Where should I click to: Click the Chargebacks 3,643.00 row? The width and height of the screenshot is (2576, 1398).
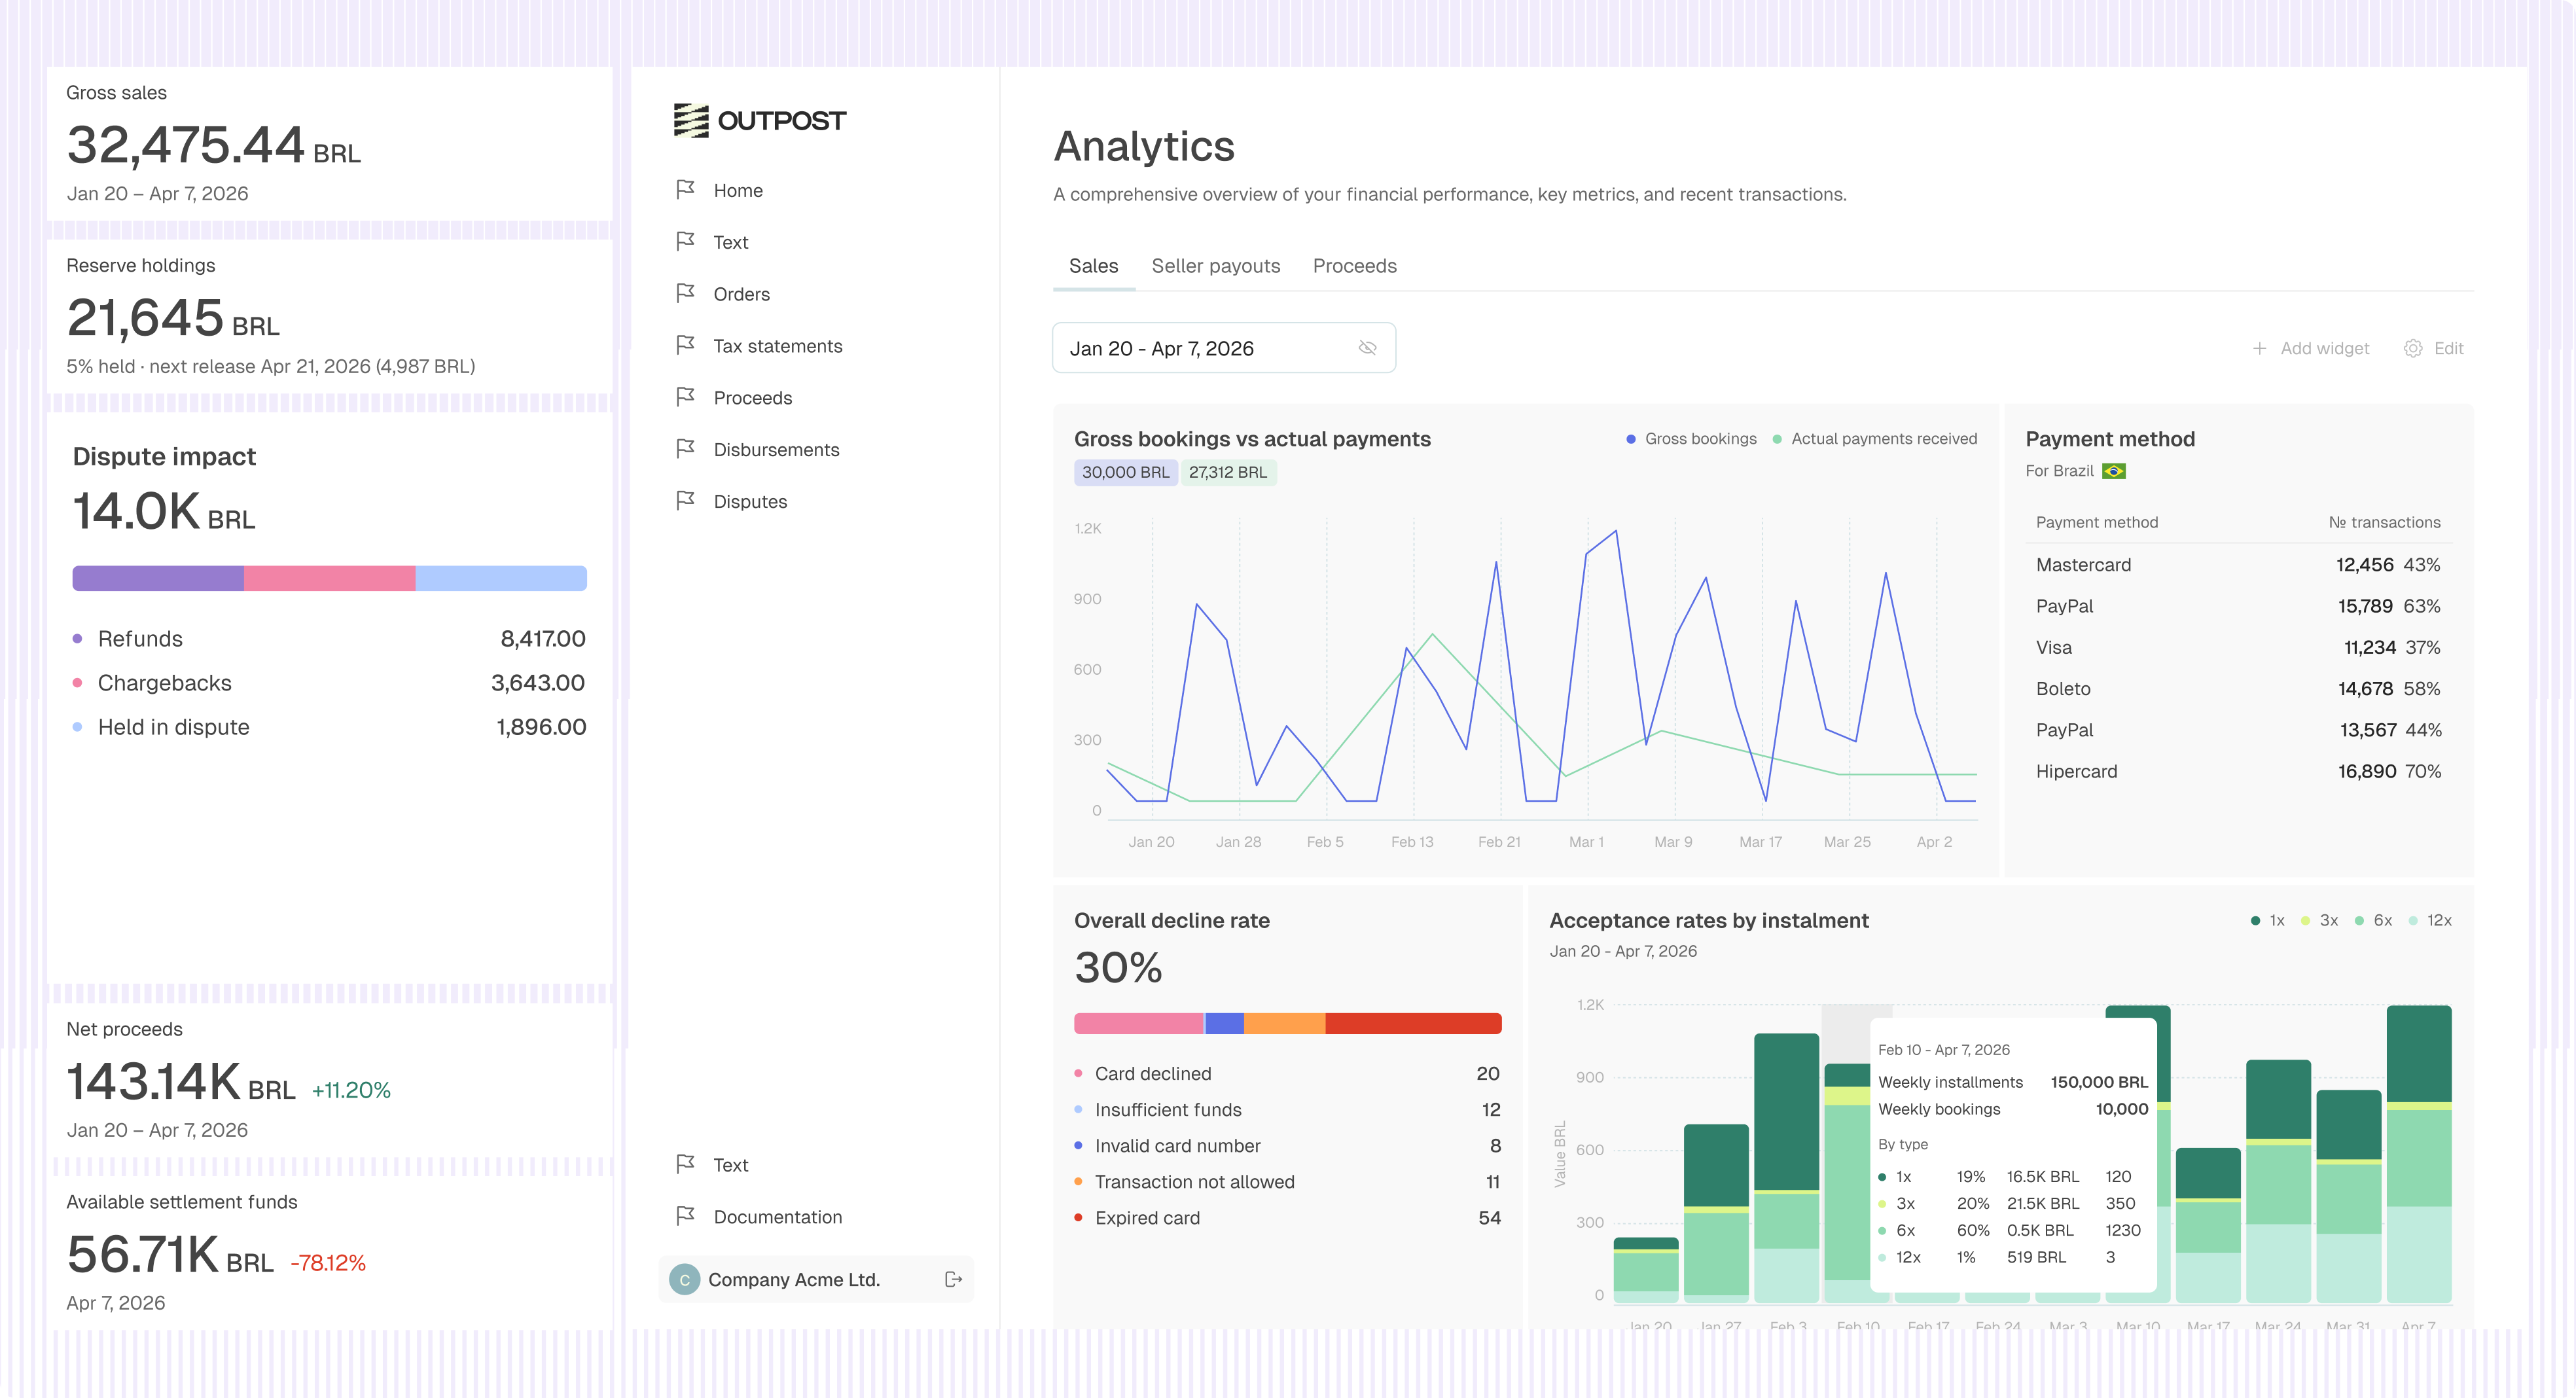coord(329,683)
